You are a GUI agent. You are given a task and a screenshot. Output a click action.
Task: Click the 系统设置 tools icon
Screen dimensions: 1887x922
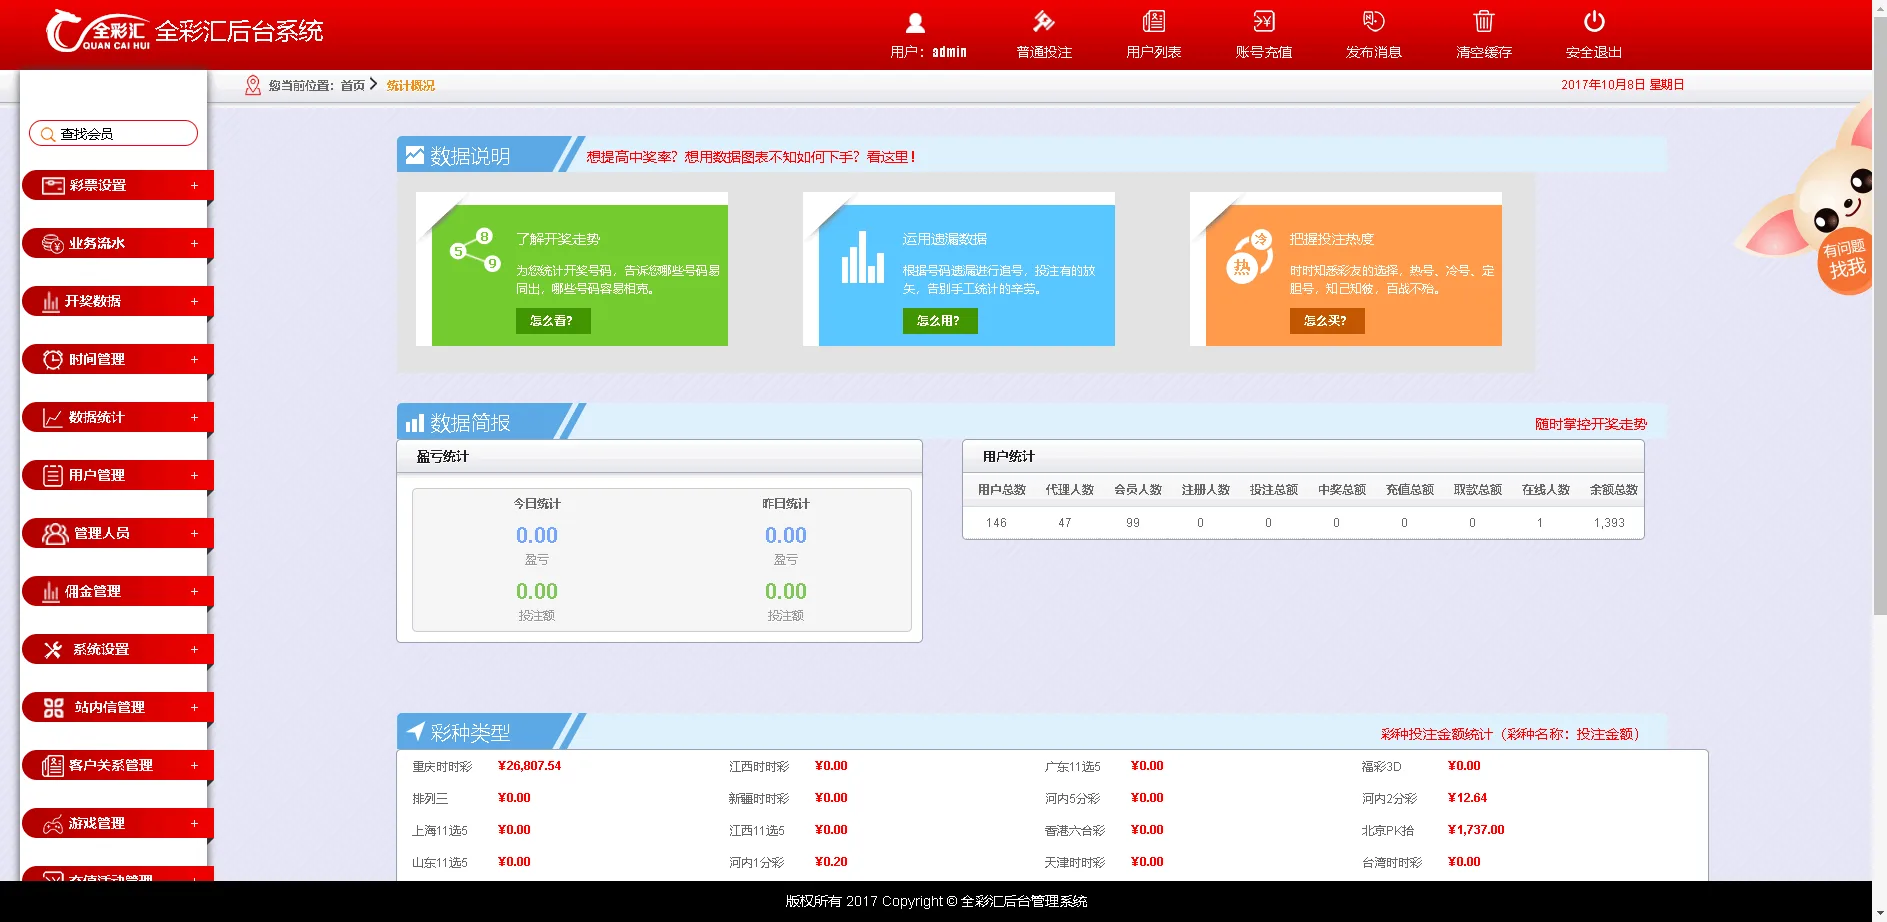(x=53, y=649)
